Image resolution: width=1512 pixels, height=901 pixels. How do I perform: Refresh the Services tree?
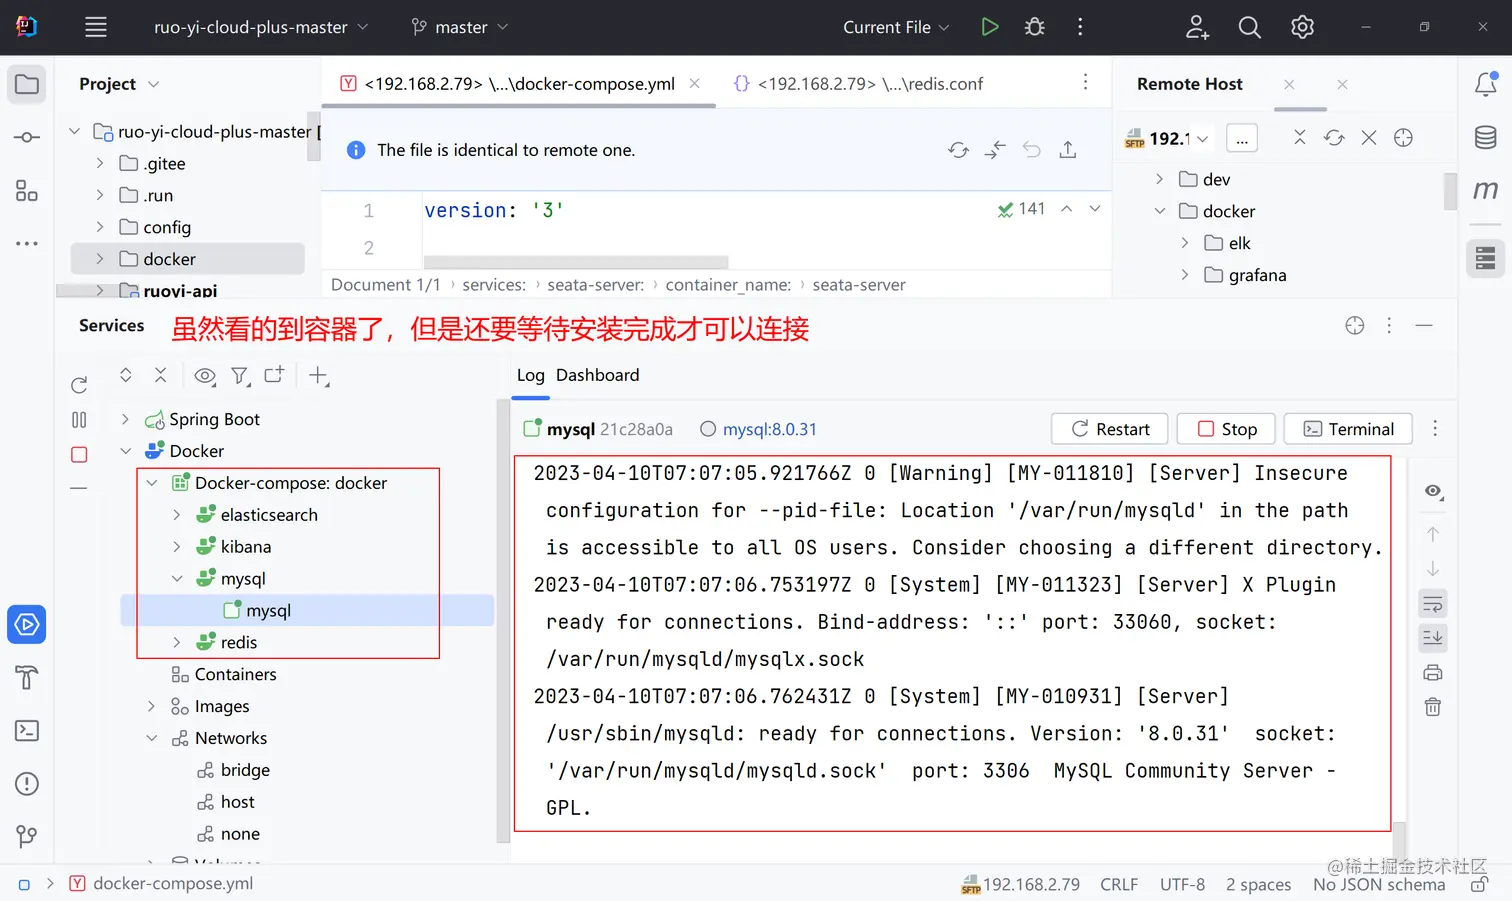point(79,385)
